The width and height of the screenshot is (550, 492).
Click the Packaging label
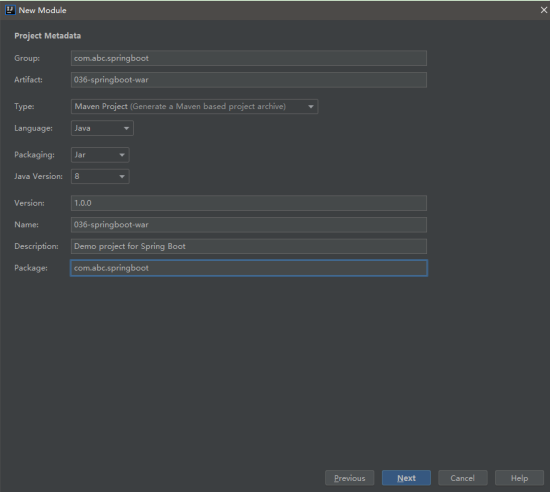[x=34, y=155]
